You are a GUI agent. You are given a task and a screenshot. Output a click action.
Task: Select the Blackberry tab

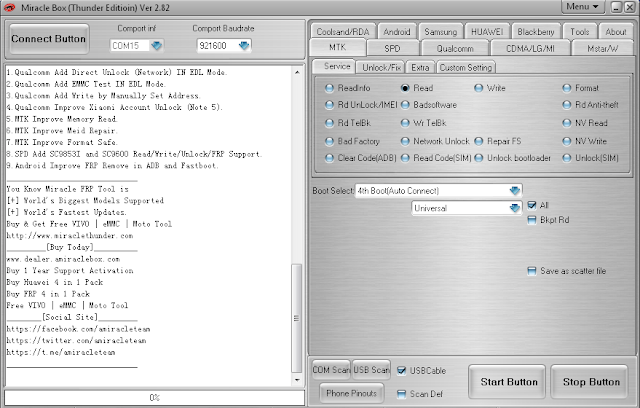(536, 31)
